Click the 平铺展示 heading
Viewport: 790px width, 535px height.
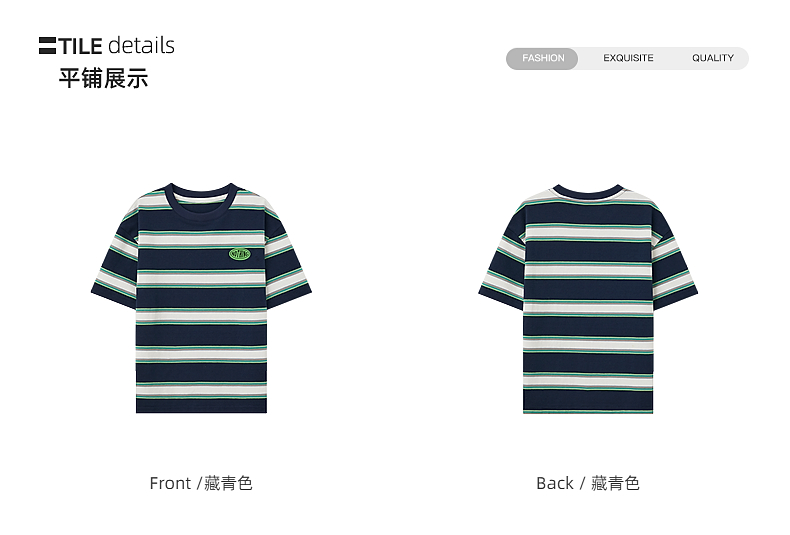pos(103,79)
